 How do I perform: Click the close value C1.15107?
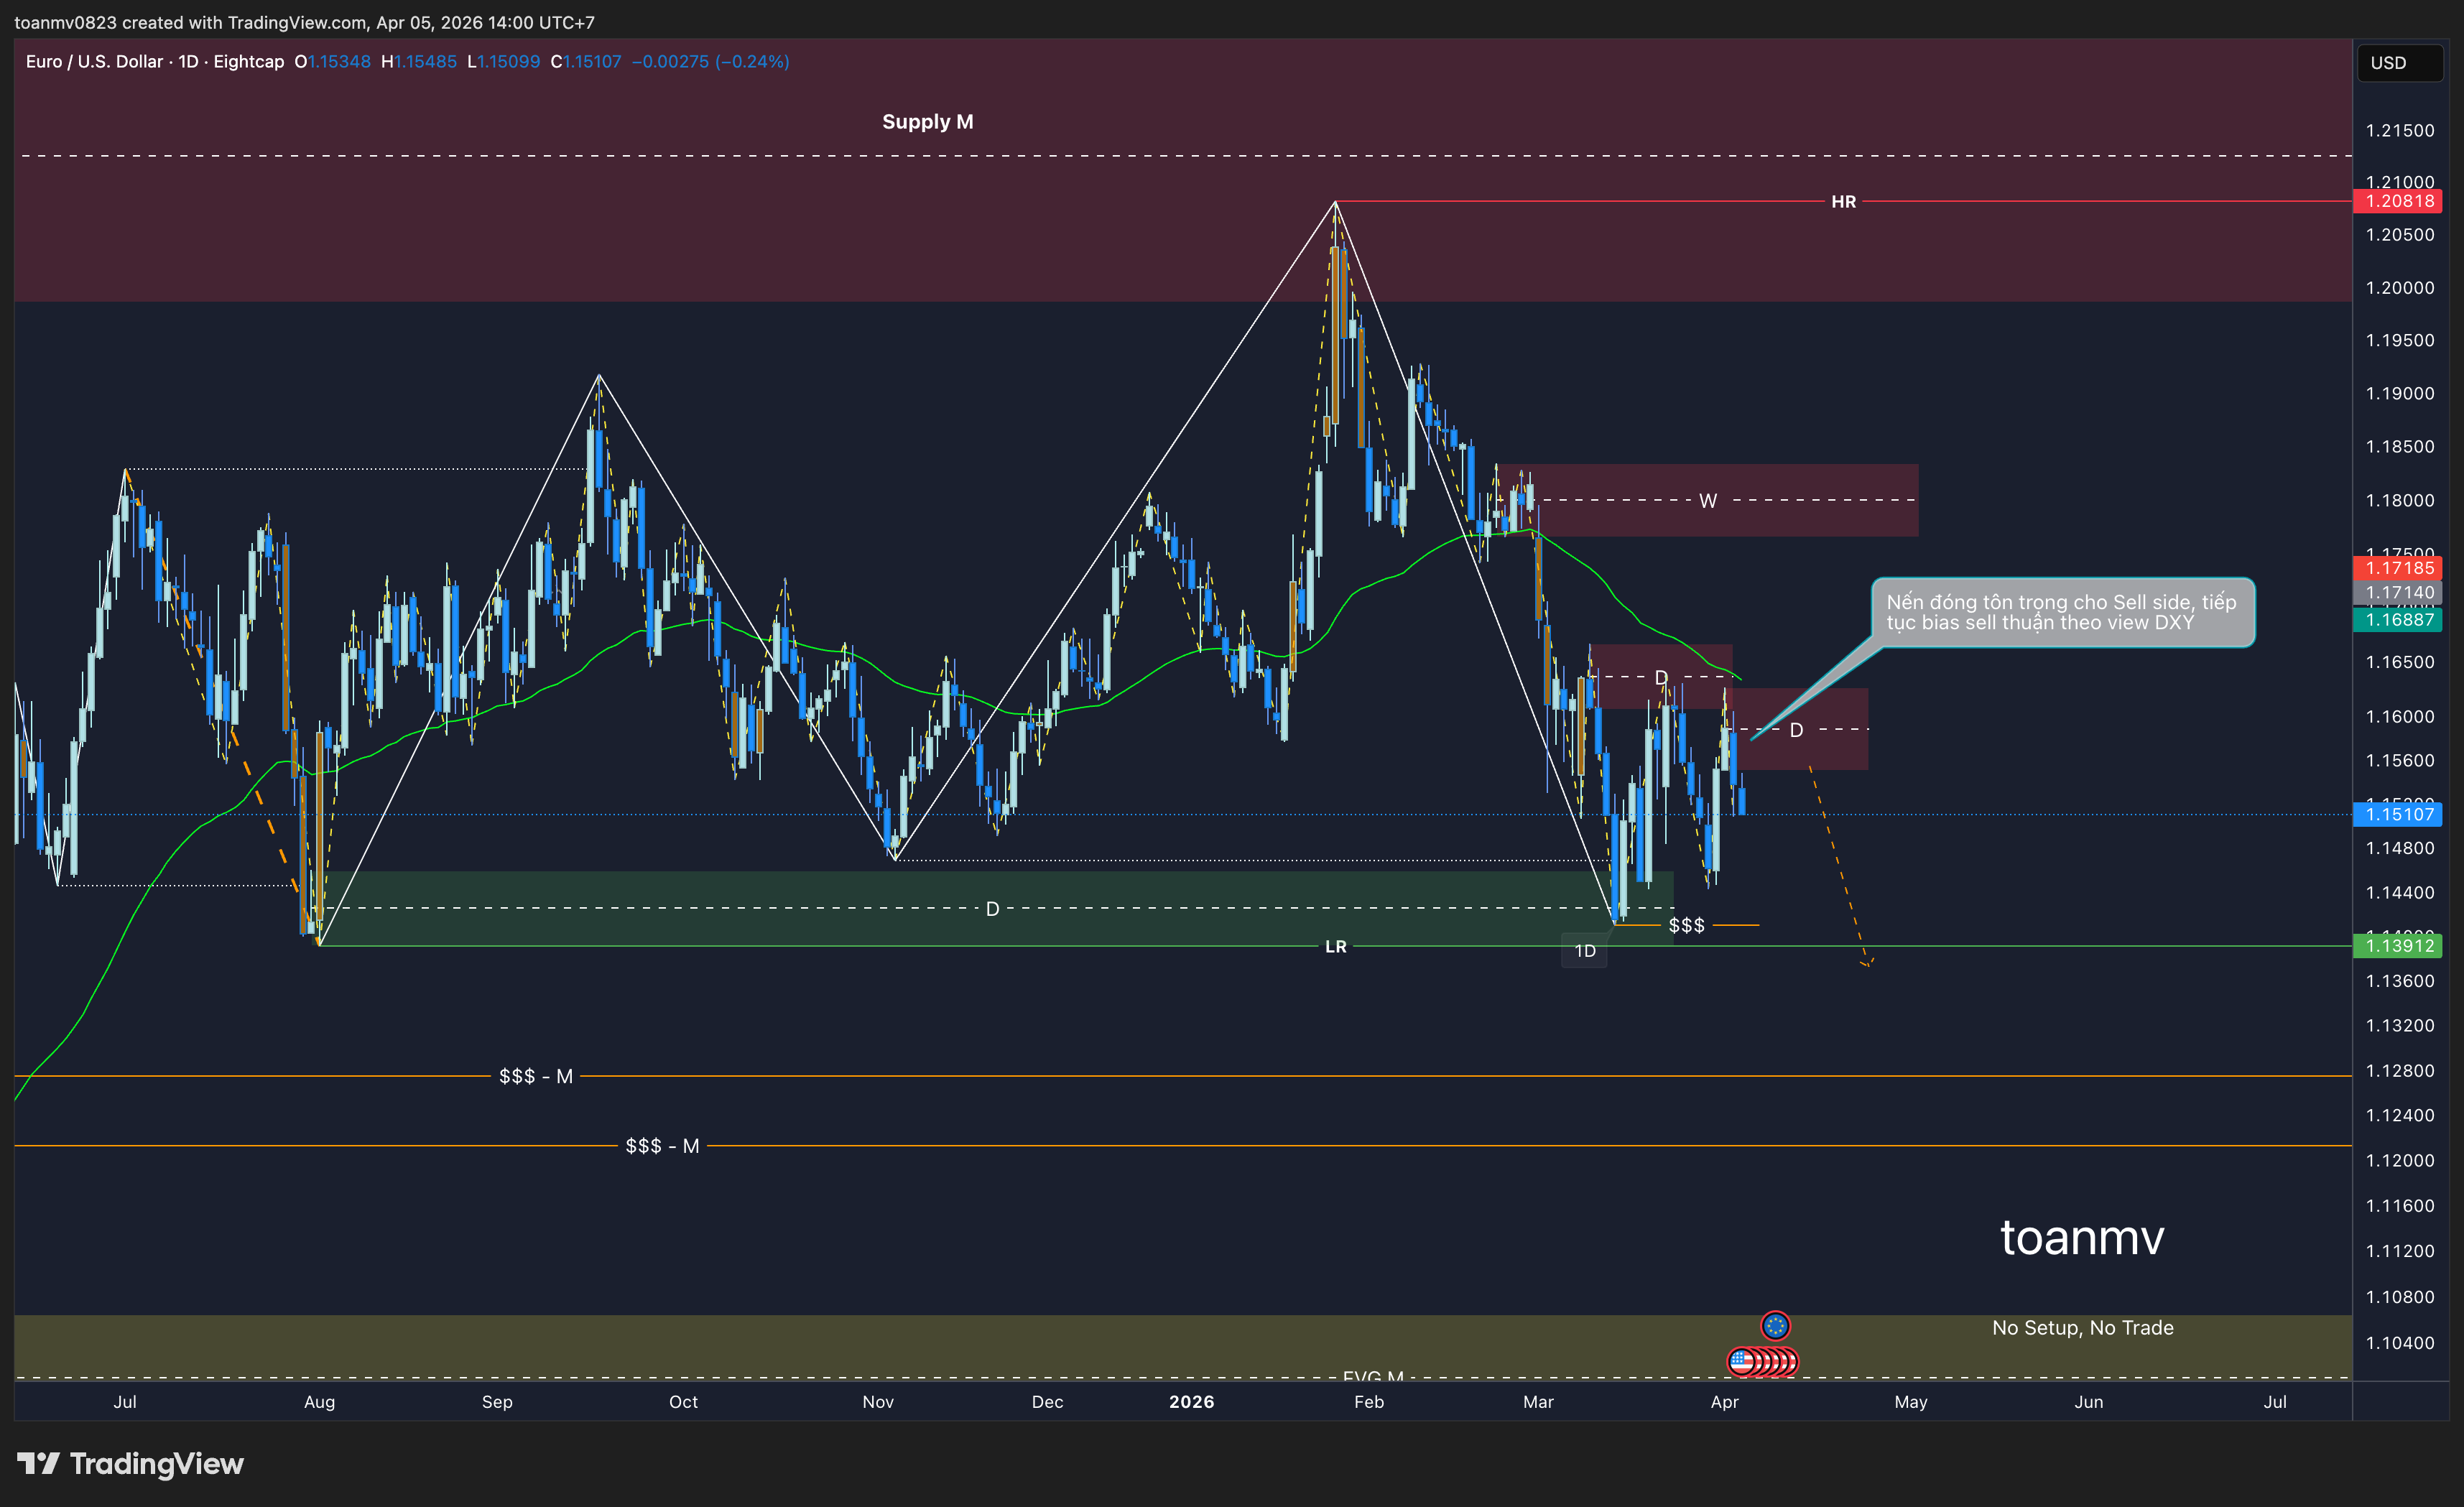click(x=586, y=62)
